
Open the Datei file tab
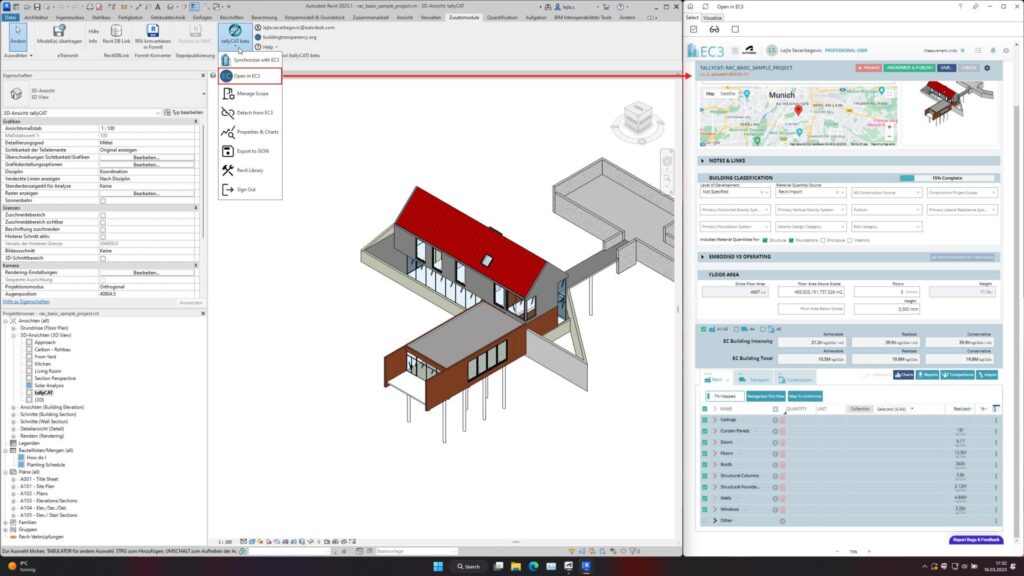[x=10, y=18]
